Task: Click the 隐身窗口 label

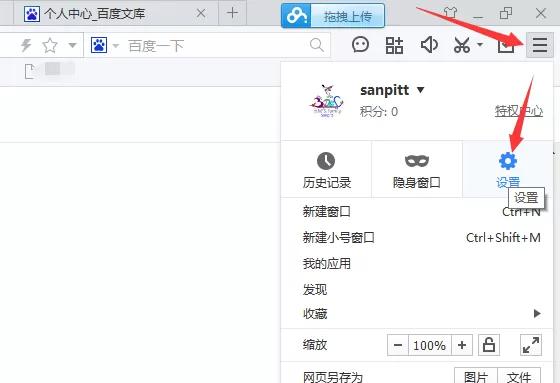Action: 417,183
